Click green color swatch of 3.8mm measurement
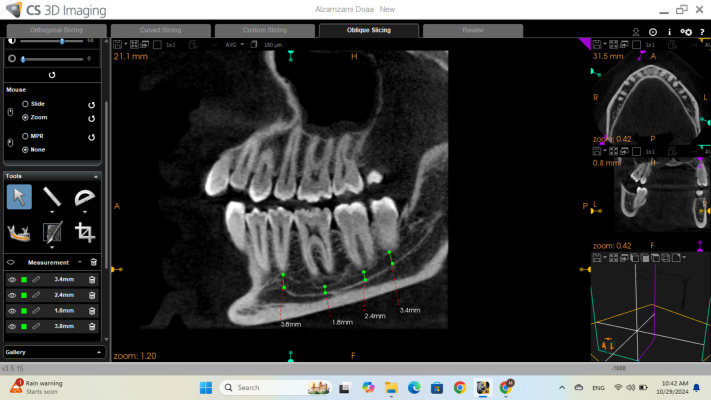The width and height of the screenshot is (711, 400). (x=24, y=327)
